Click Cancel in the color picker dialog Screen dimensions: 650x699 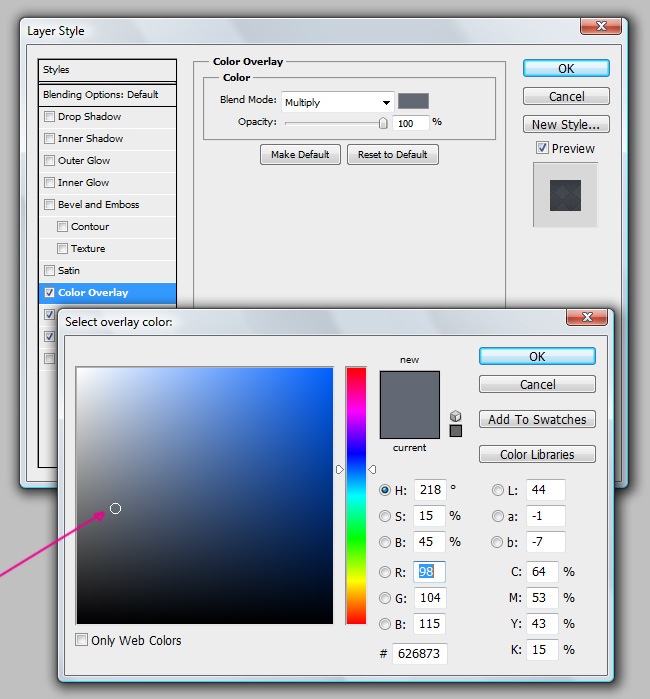point(537,384)
